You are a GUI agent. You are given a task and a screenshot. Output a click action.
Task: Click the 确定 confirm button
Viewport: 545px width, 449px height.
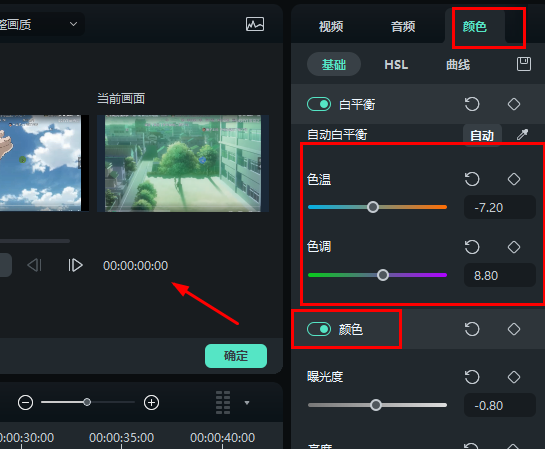pyautogui.click(x=236, y=356)
